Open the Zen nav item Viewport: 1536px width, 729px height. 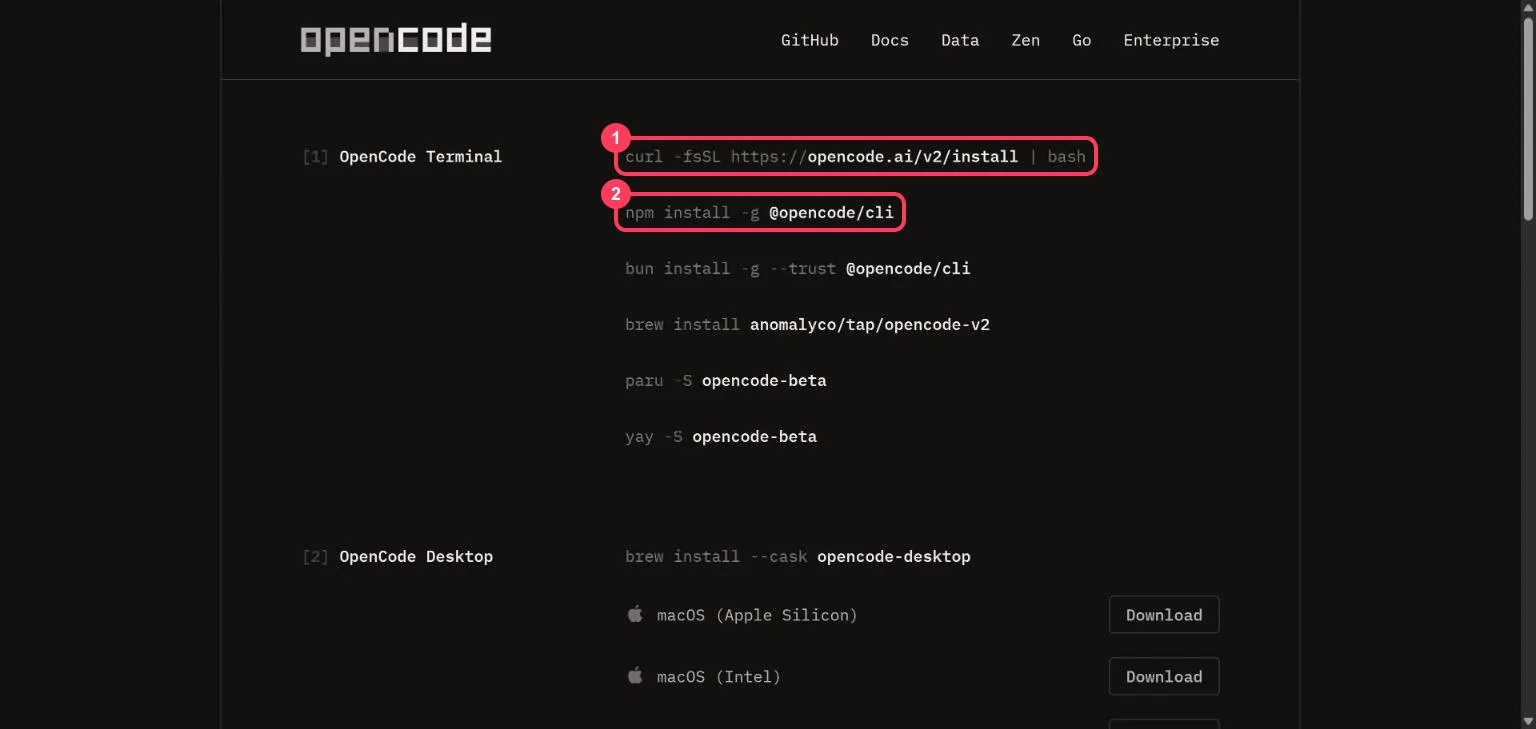(1025, 40)
